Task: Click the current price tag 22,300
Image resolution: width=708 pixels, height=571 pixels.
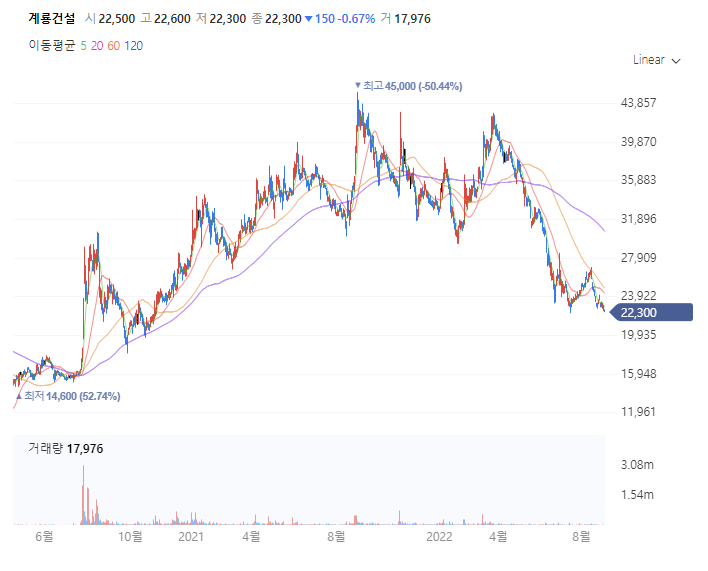Action: click(x=651, y=312)
